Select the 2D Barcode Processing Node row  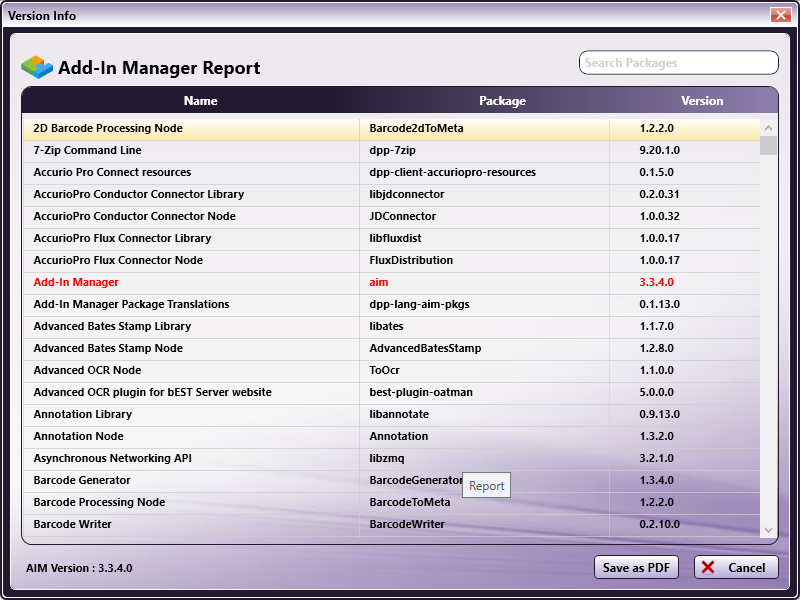[x=391, y=129]
